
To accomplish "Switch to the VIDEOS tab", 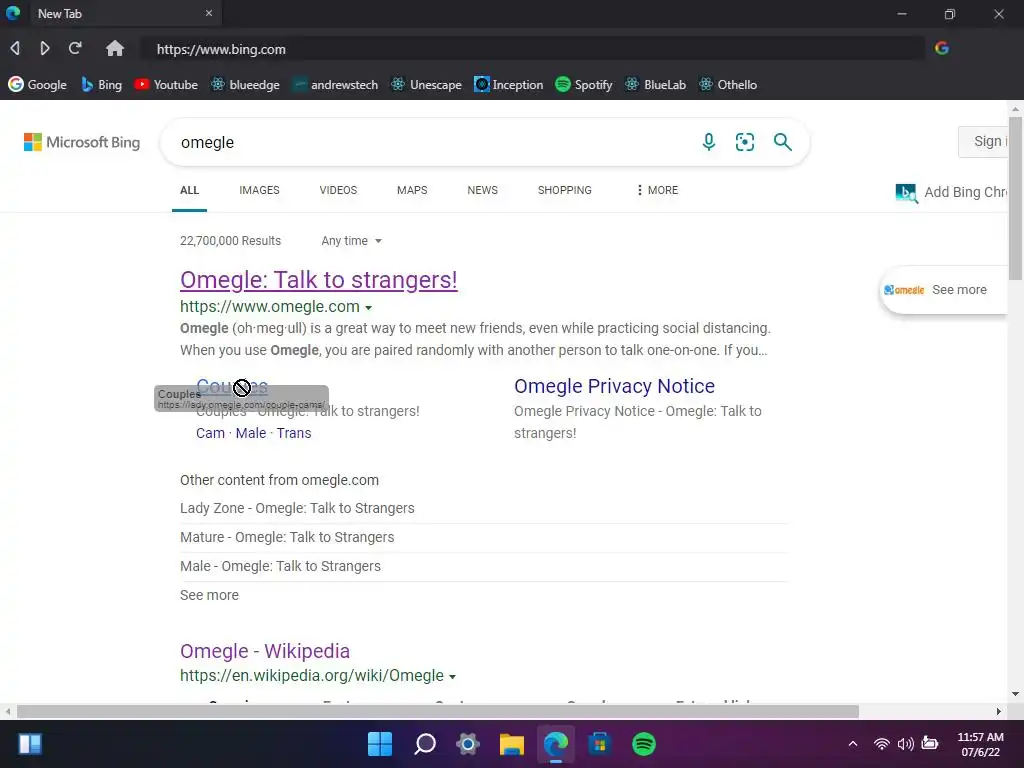I will pos(338,190).
